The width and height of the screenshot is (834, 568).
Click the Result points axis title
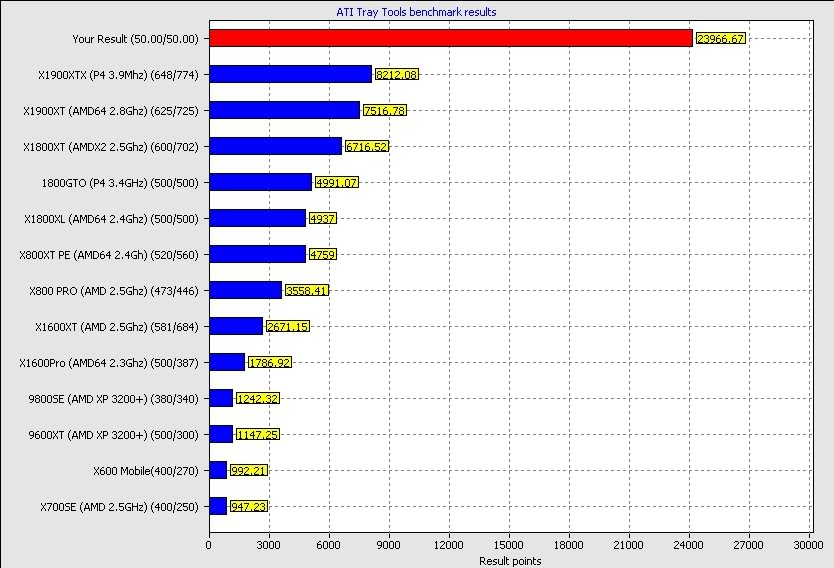tap(509, 560)
